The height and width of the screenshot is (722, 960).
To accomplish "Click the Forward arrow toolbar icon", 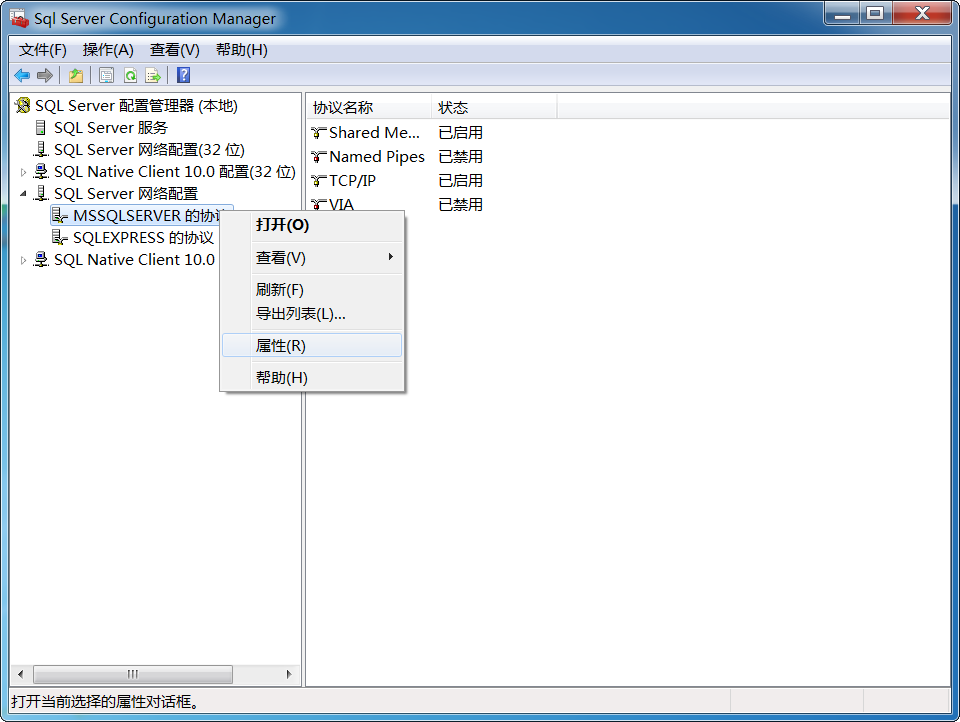I will (45, 75).
